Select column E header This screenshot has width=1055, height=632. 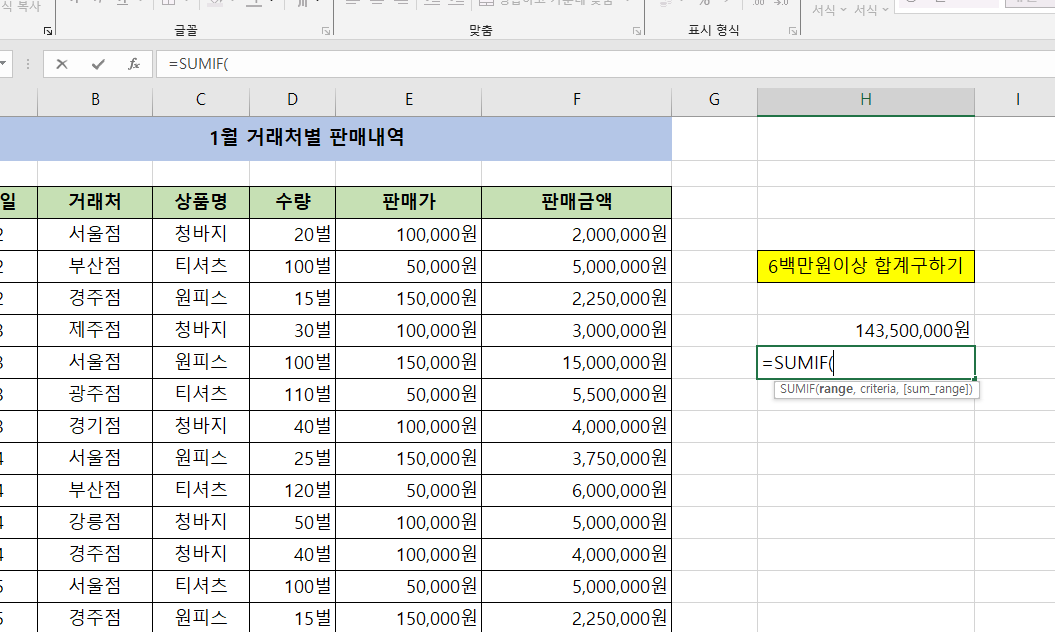[408, 100]
